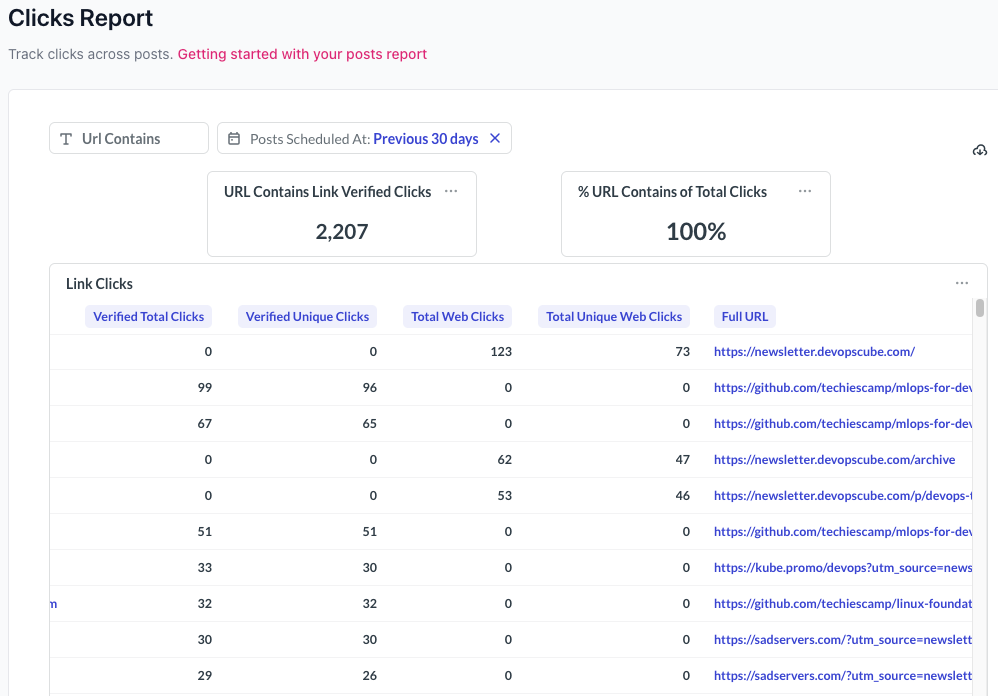The height and width of the screenshot is (696, 998).
Task: Open the Previous 30 days date selector
Action: [x=424, y=138]
